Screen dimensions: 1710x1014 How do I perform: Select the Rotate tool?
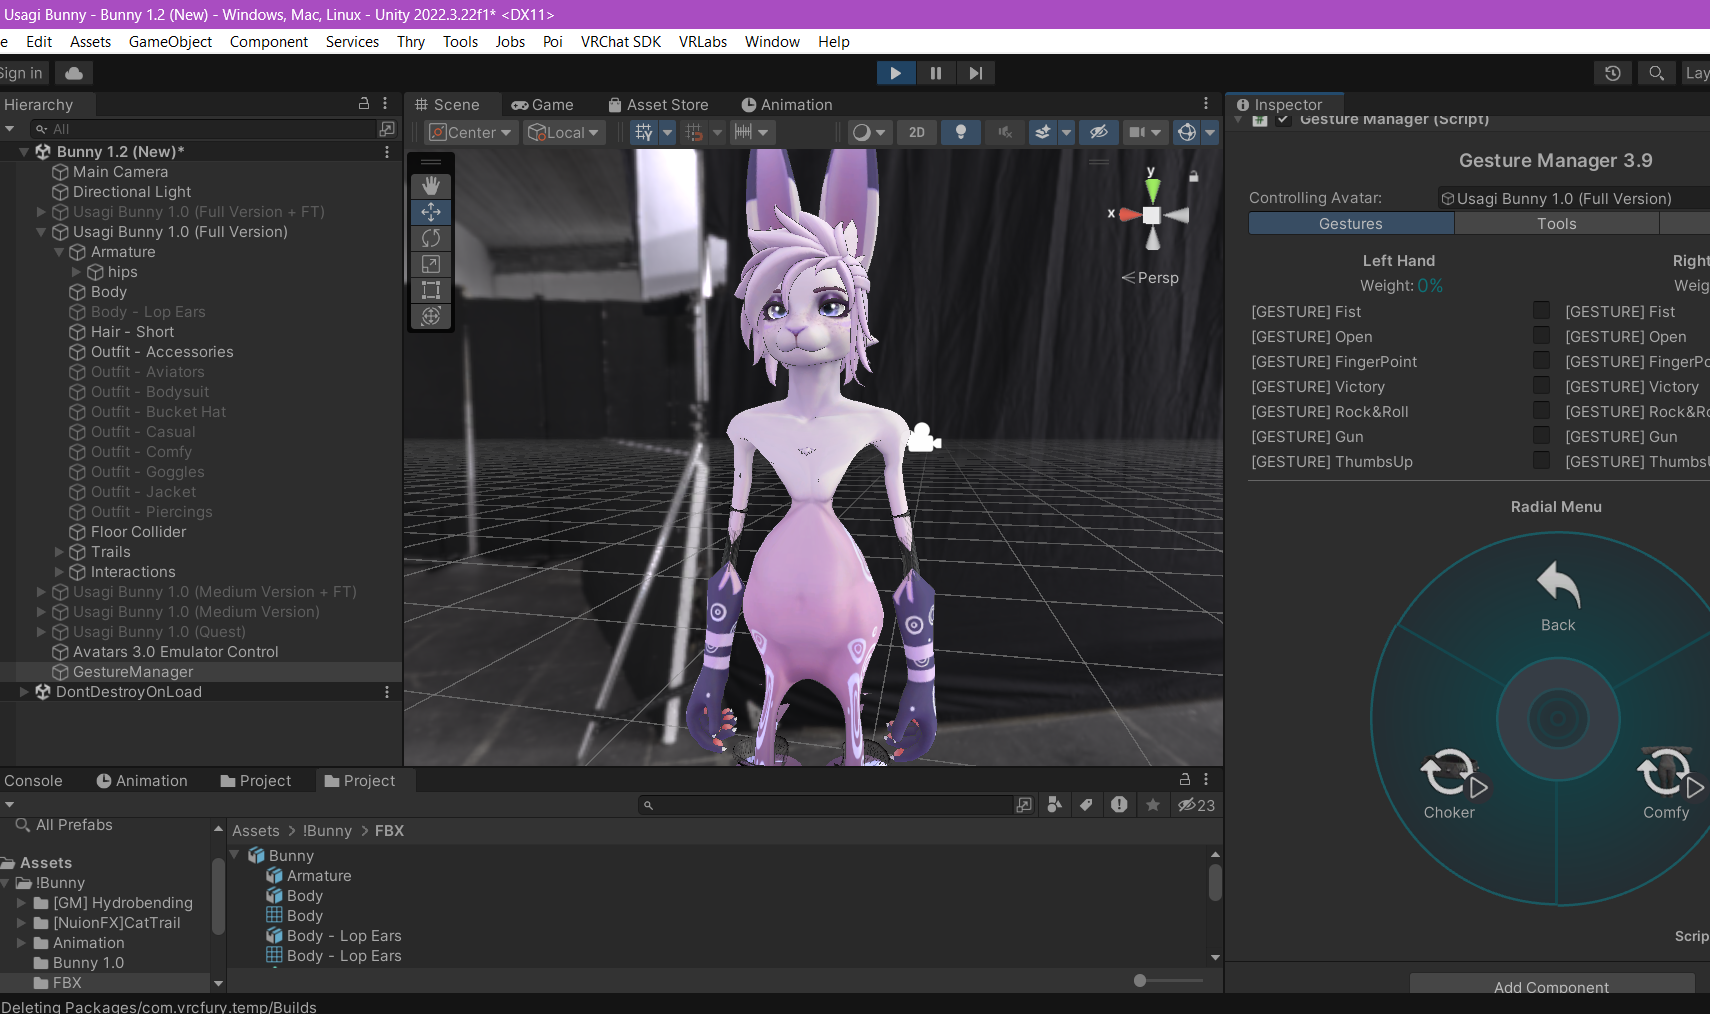(431, 238)
